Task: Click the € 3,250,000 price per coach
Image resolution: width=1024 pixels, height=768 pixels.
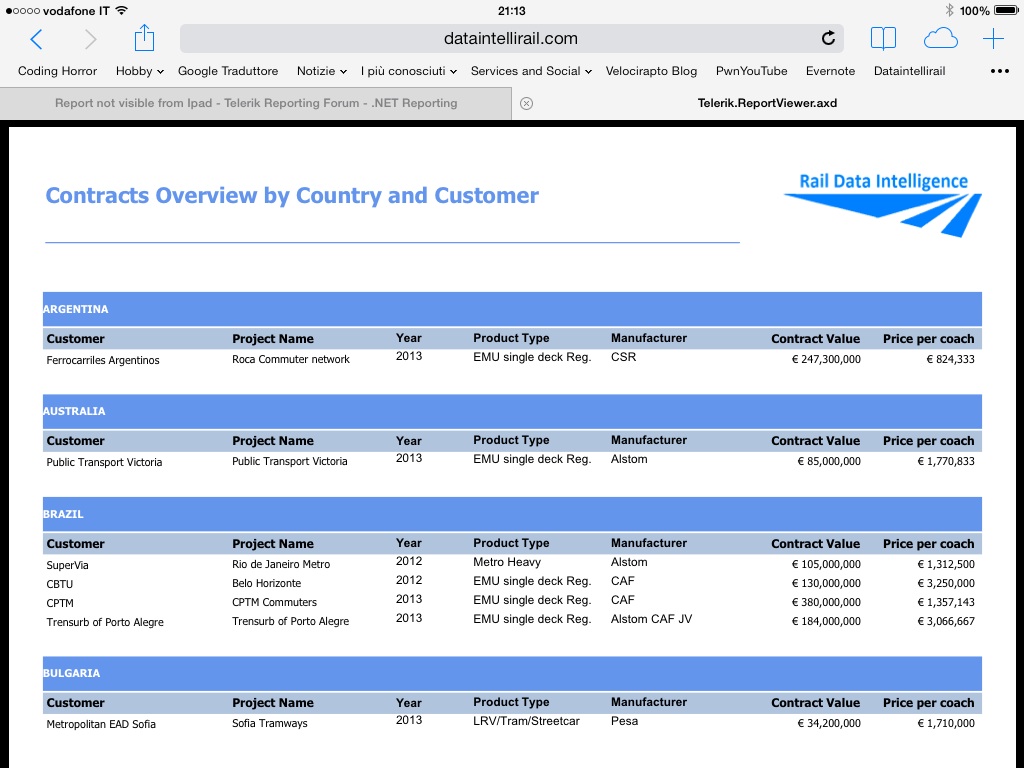Action: tap(946, 583)
